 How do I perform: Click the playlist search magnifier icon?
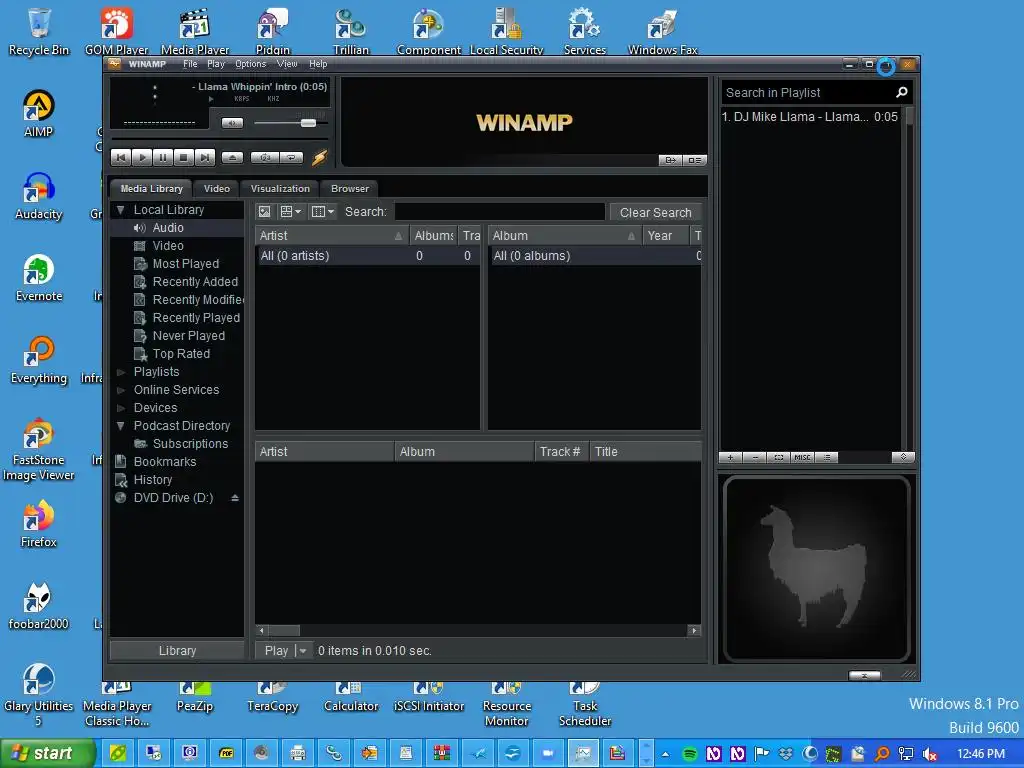[902, 93]
